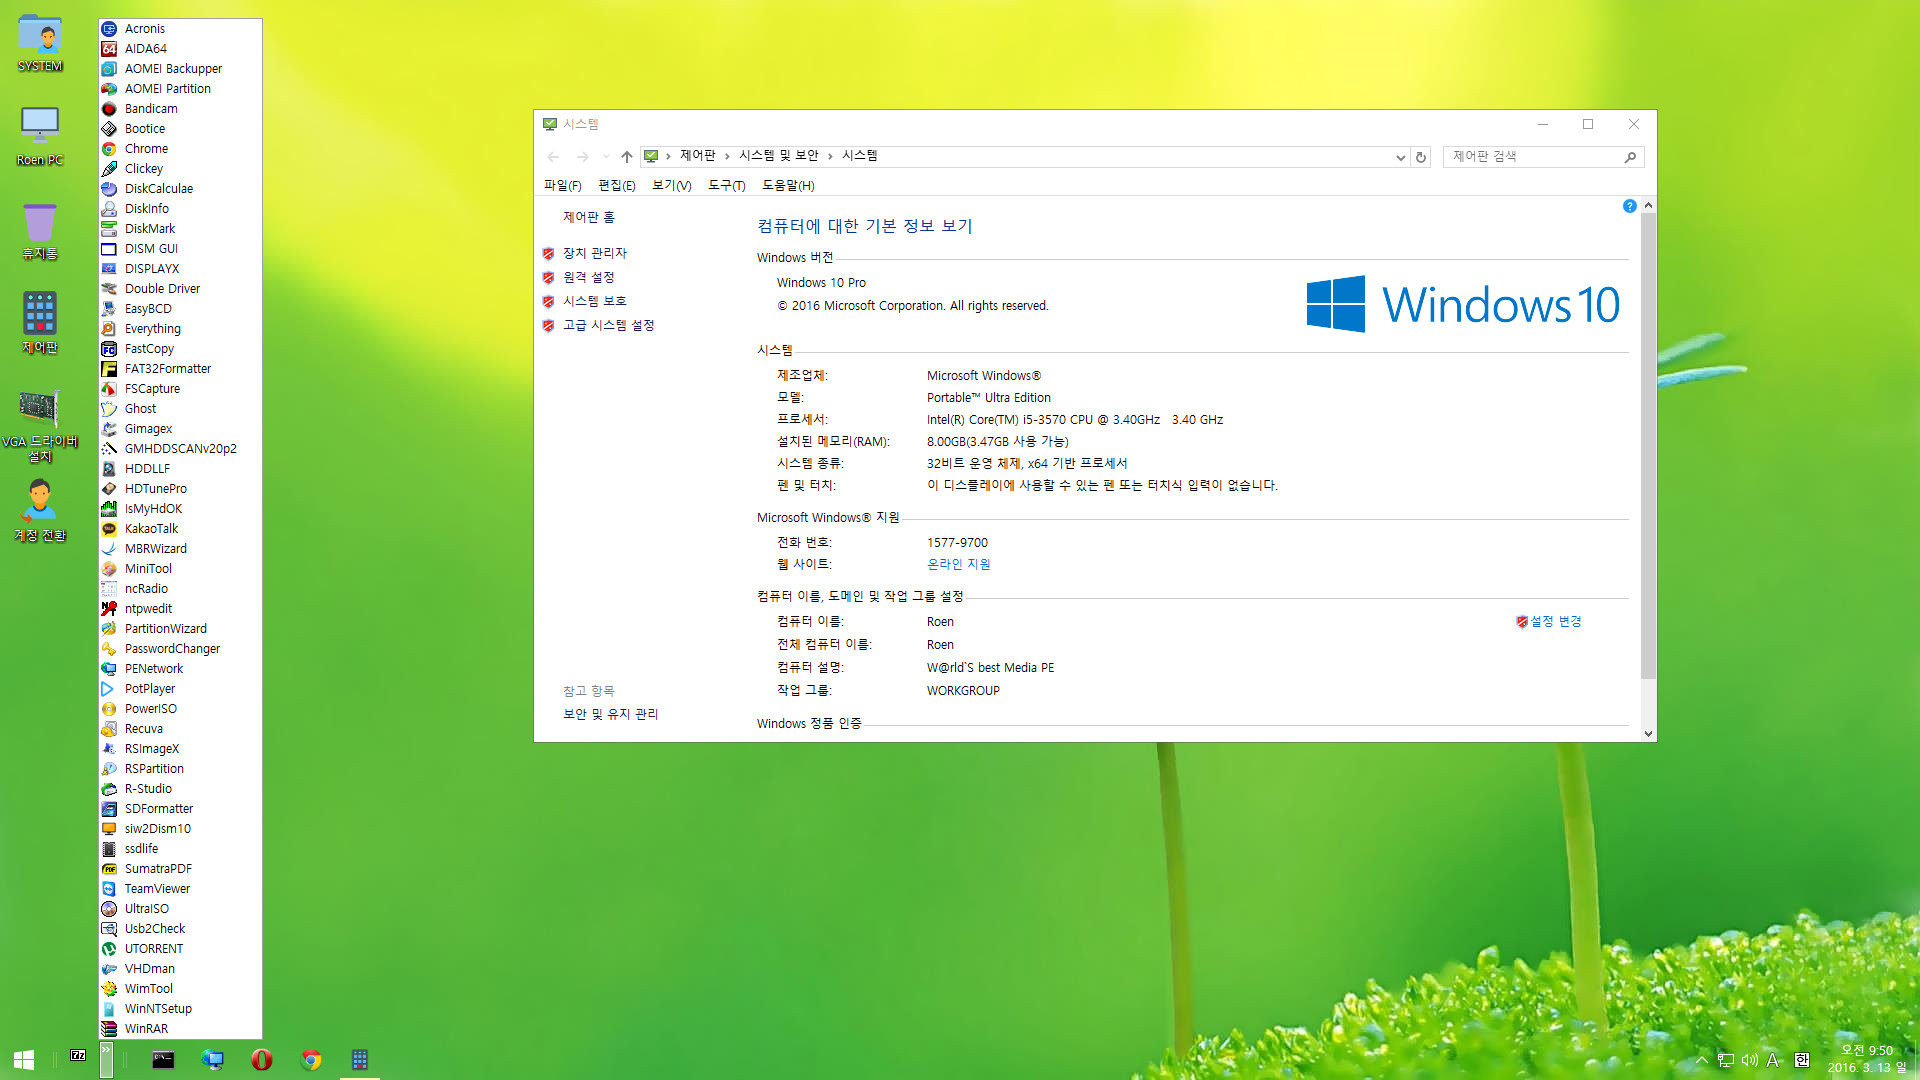Launch TeamViewer from the program list
1920x1080 pixels.
point(180,889)
